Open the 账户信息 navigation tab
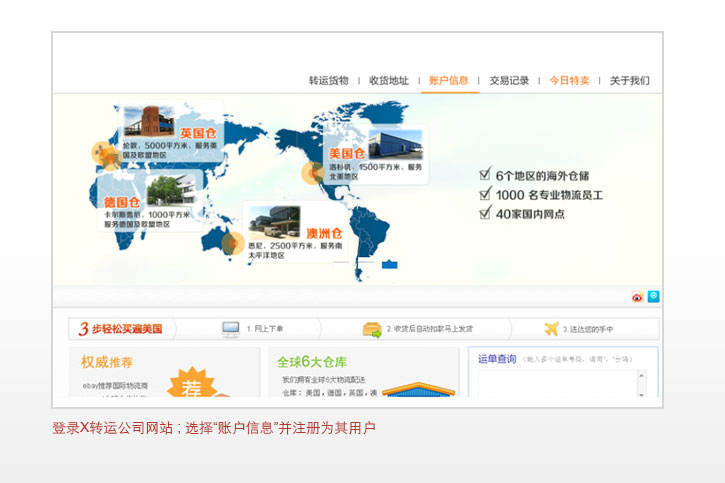 click(448, 81)
